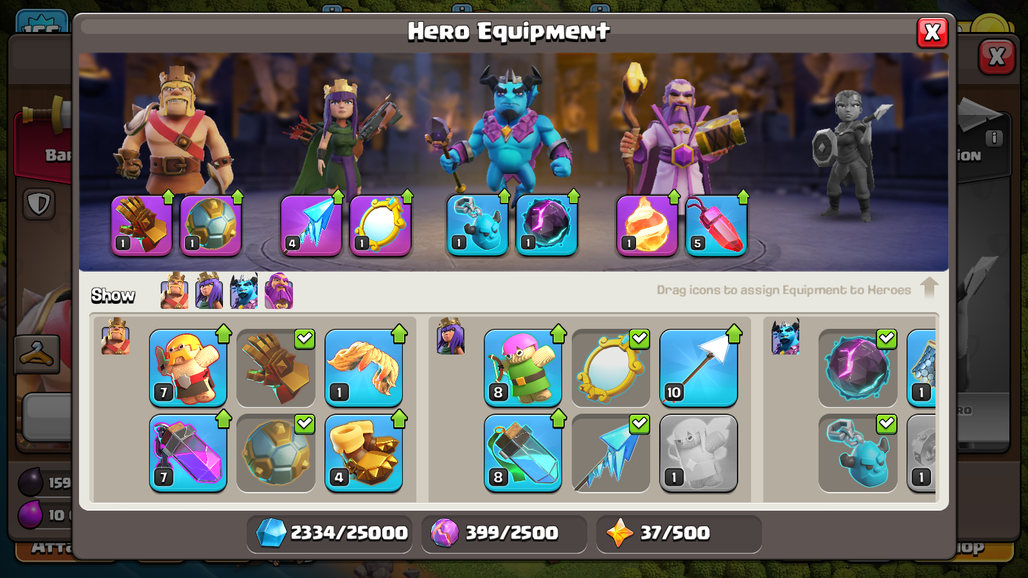Image resolution: width=1028 pixels, height=578 pixels.
Task: Filter equipment by Minion Prince portrait
Action: click(244, 290)
